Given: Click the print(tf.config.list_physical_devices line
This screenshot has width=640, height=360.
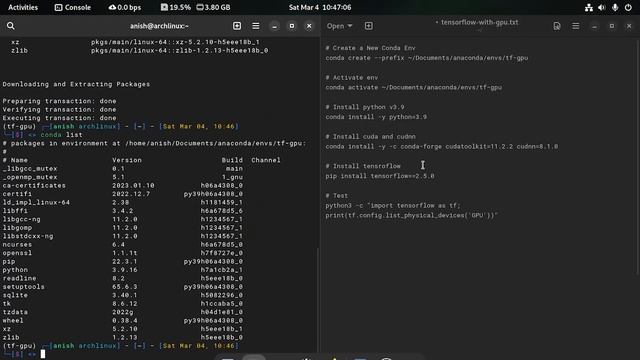Looking at the screenshot, I should click(x=411, y=216).
